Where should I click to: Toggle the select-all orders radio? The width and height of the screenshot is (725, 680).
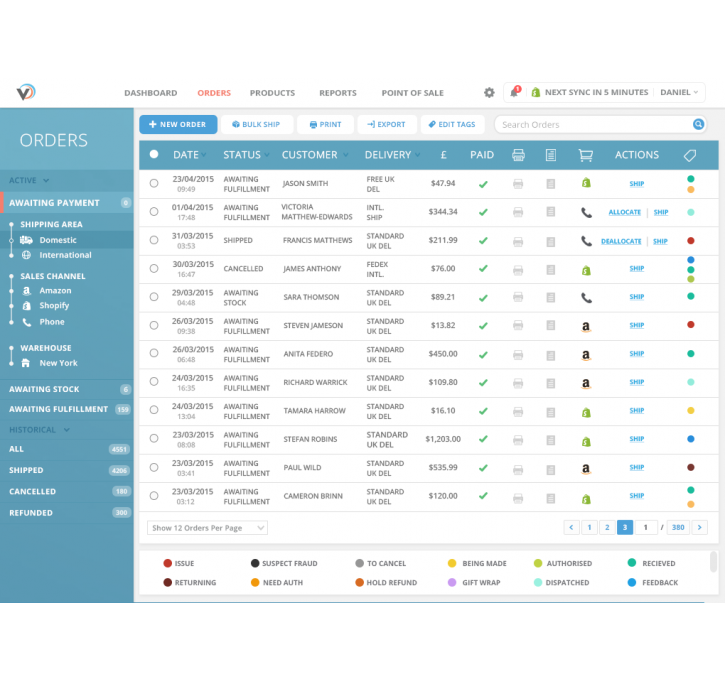[154, 154]
